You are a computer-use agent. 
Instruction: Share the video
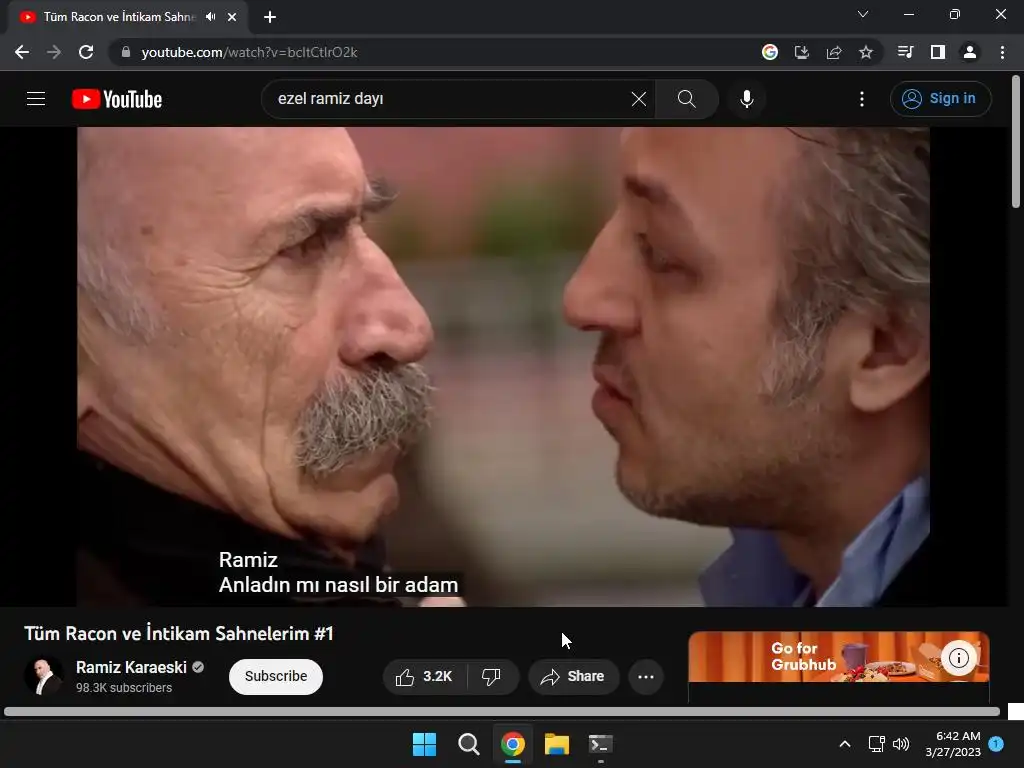click(x=573, y=677)
